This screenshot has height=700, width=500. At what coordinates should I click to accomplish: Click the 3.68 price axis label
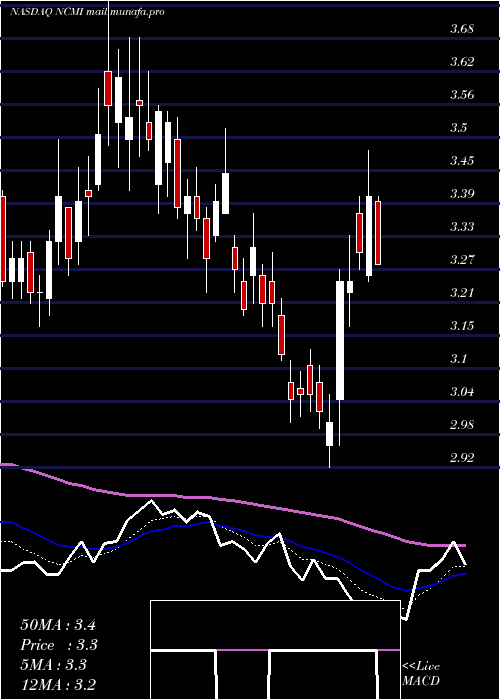(461, 29)
